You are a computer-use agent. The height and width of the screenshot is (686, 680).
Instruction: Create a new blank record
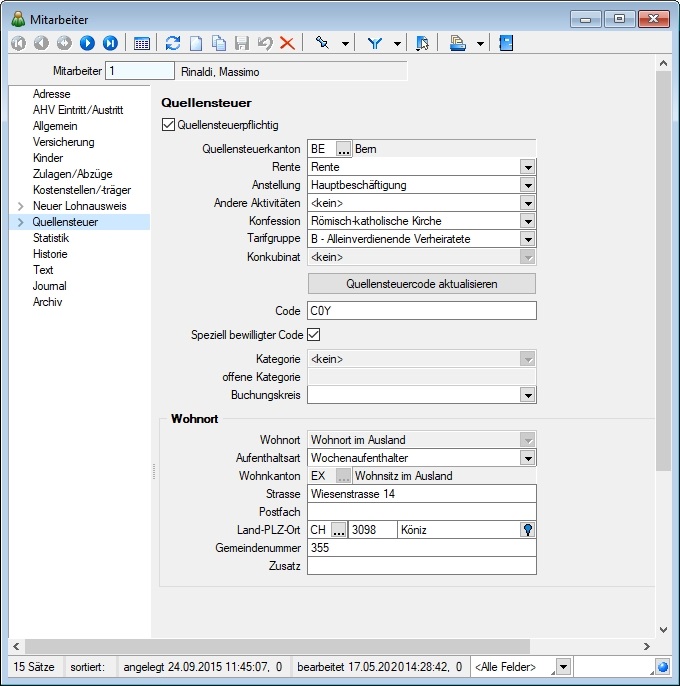click(196, 43)
